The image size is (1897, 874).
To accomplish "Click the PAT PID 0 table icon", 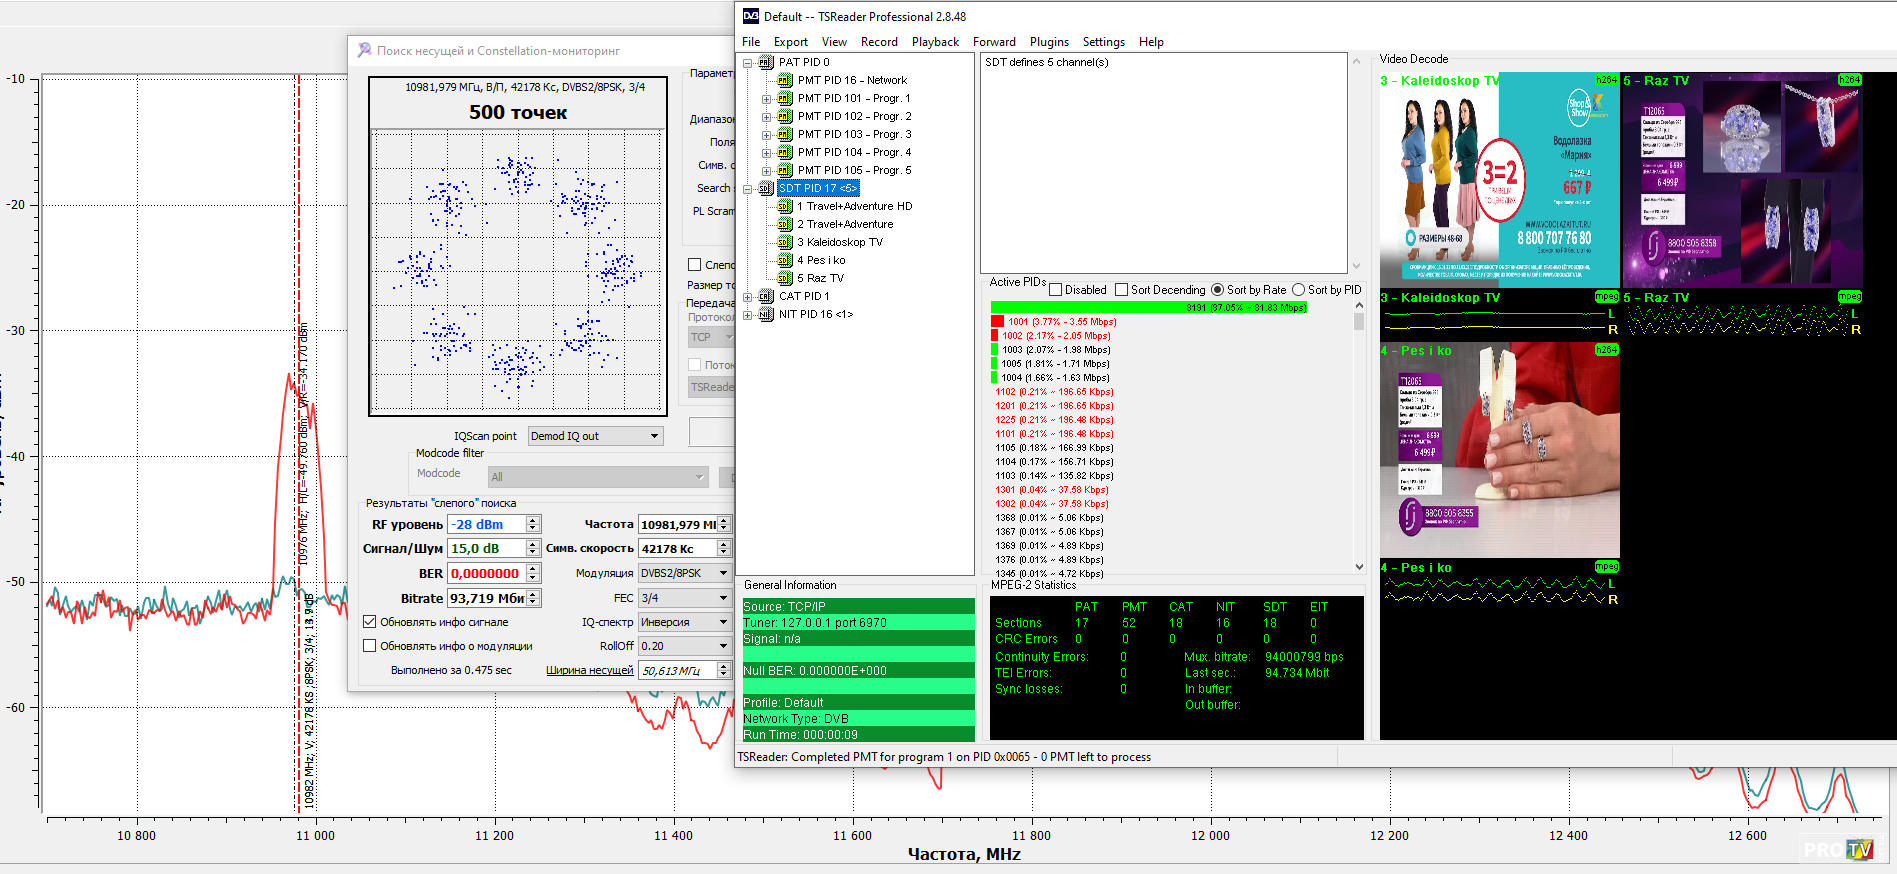I will click(x=766, y=62).
